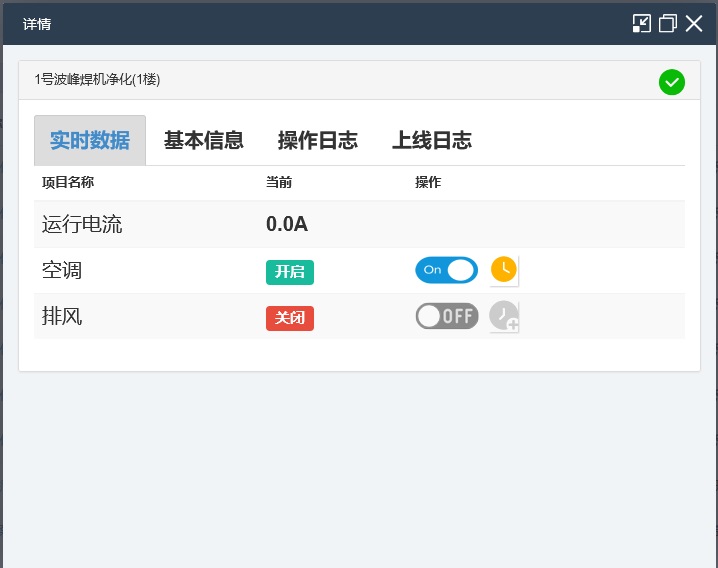Click the maximize window icon in title bar
718x568 pixels.
pyautogui.click(x=668, y=24)
